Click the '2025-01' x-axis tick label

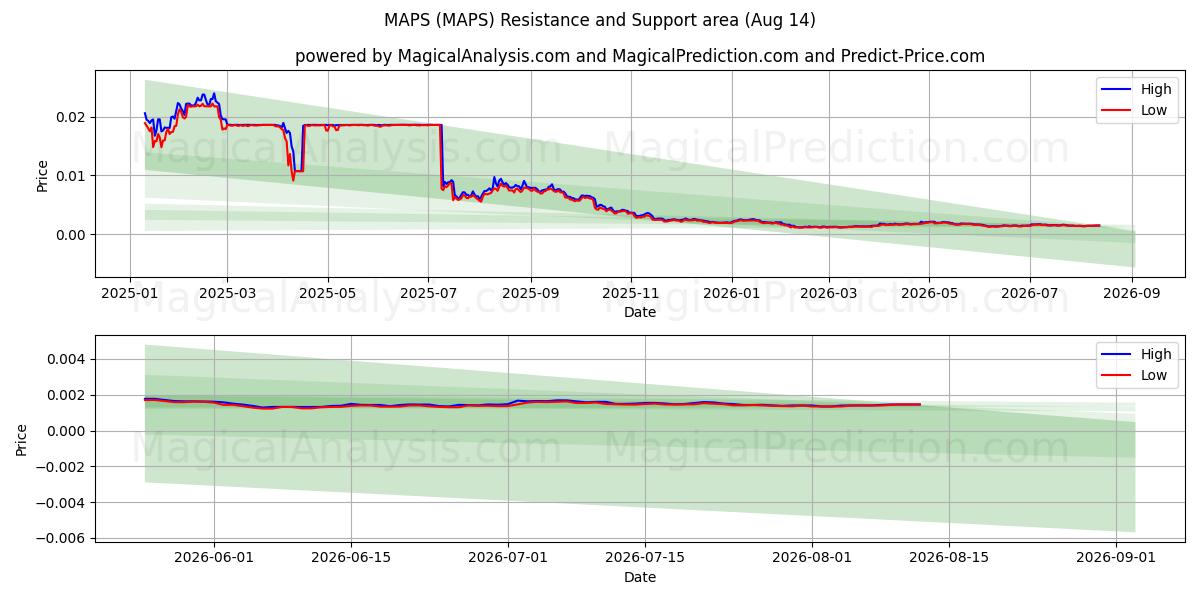130,294
